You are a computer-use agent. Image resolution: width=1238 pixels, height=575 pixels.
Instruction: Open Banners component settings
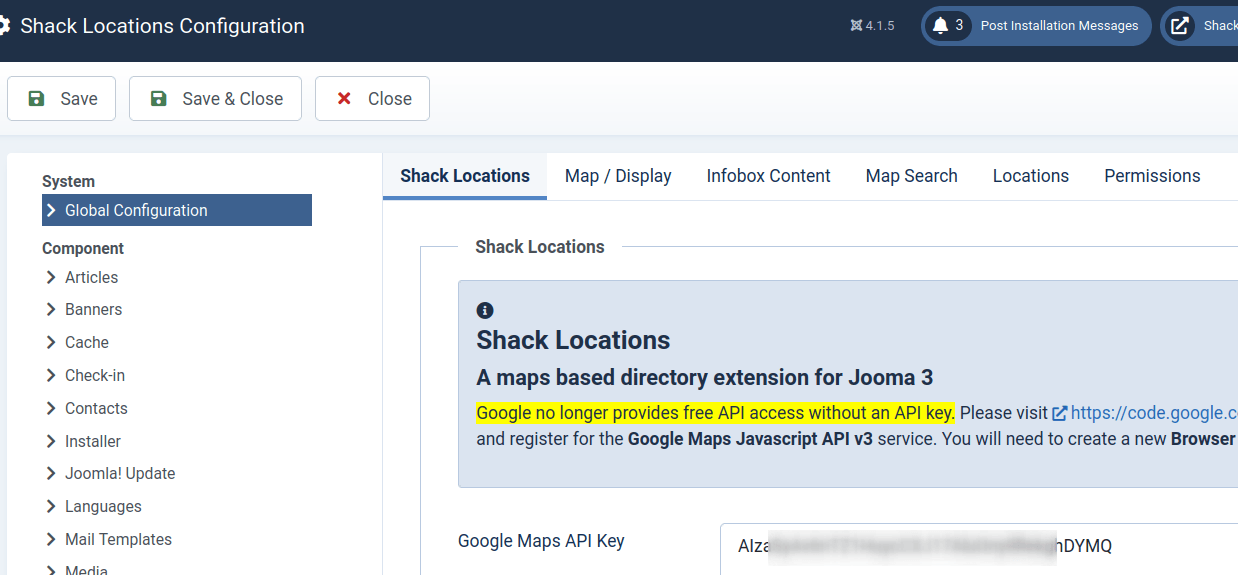coord(93,309)
